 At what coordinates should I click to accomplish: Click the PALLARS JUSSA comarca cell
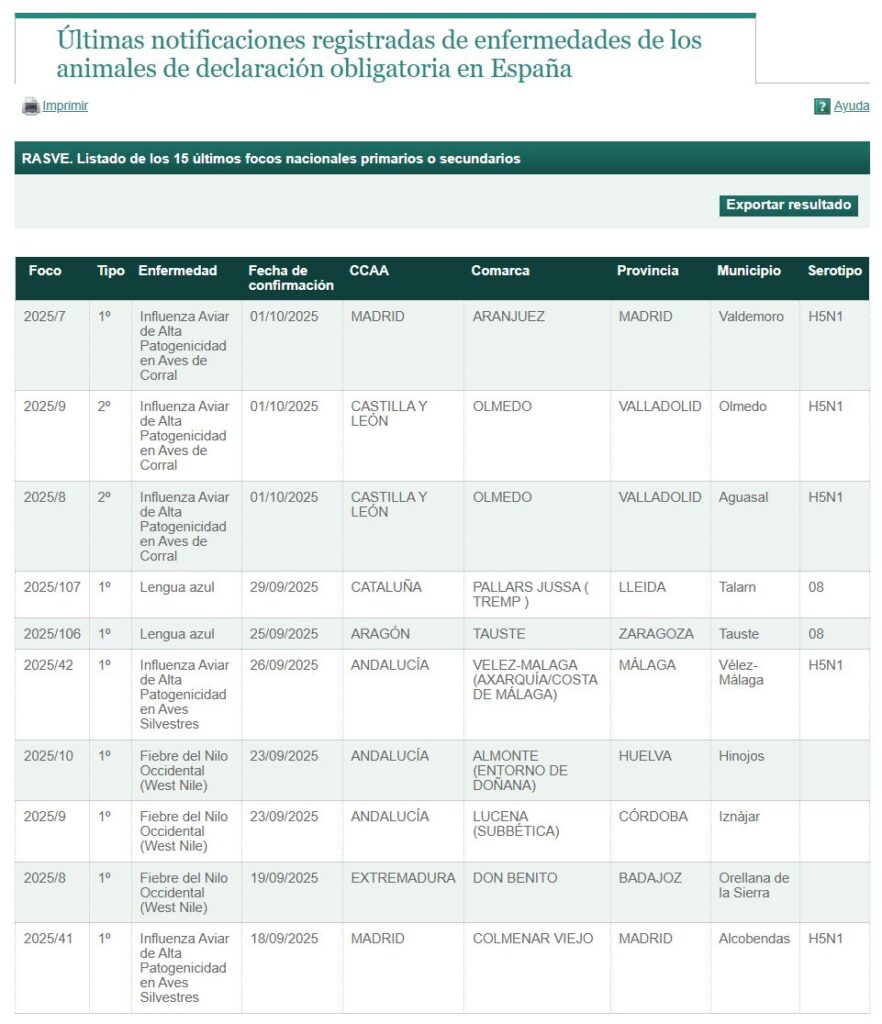pos(530,594)
